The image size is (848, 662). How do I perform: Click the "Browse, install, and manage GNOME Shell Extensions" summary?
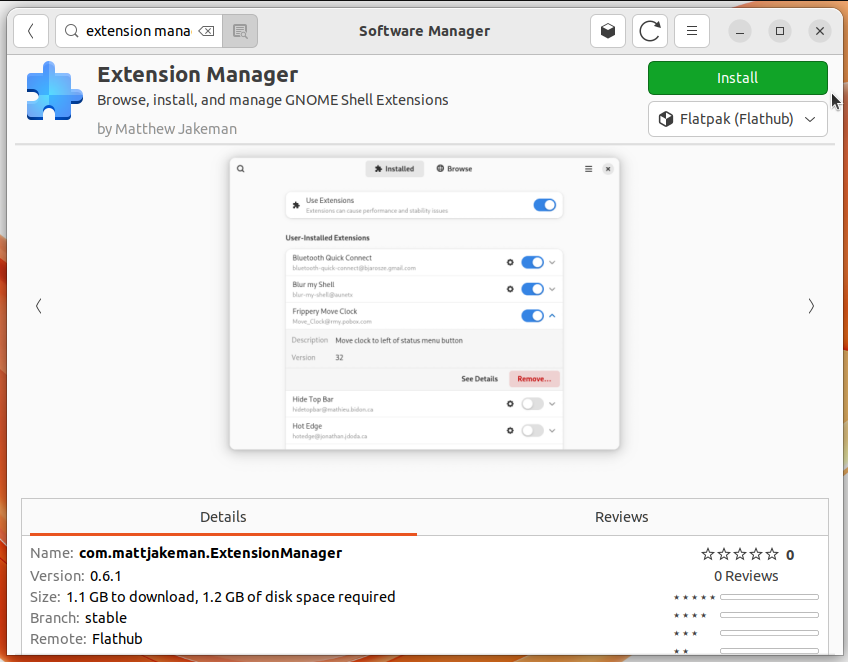[273, 100]
